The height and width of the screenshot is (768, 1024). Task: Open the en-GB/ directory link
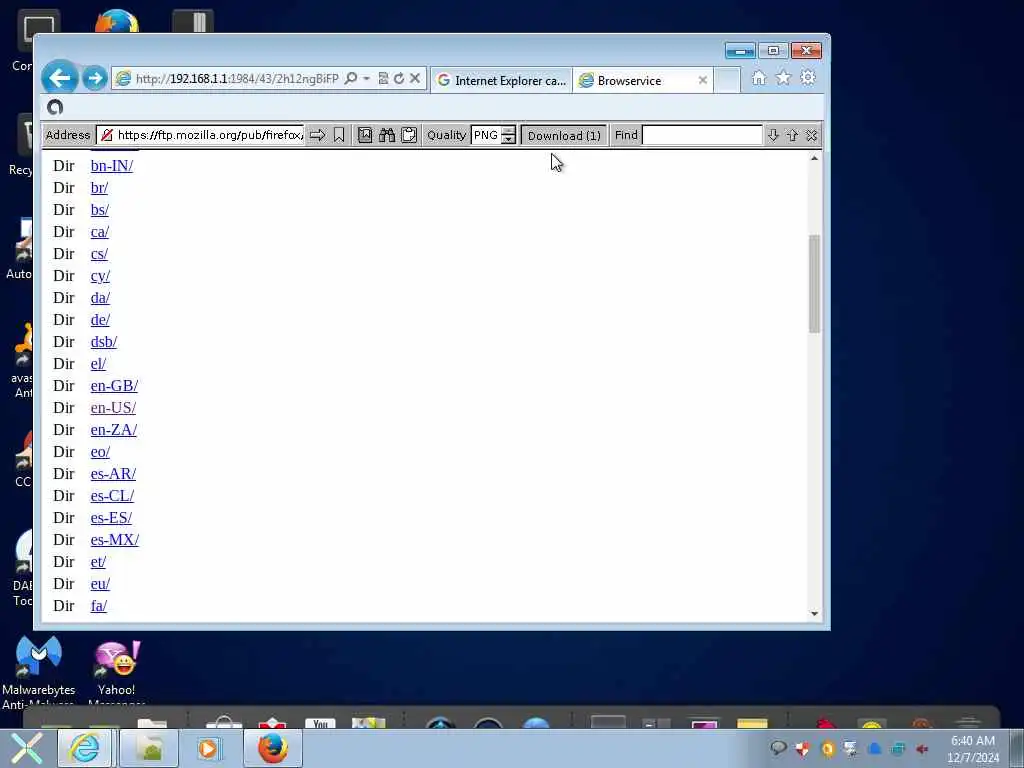pyautogui.click(x=114, y=386)
